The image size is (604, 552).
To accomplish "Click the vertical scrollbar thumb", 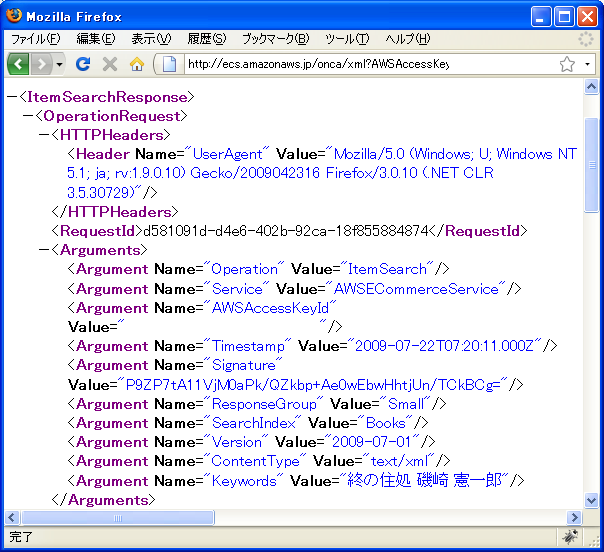I will point(591,165).
